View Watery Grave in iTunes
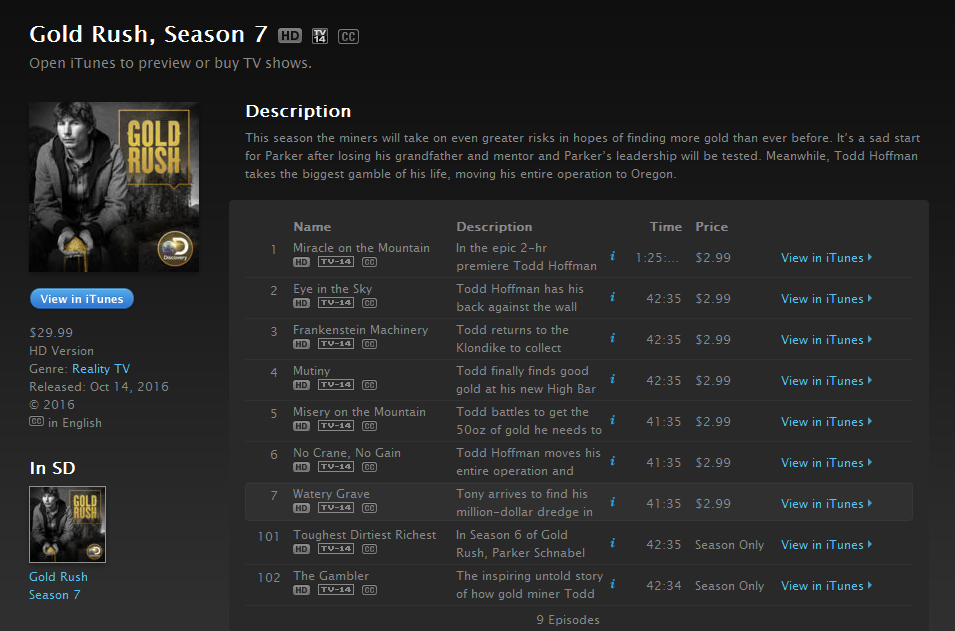 click(x=826, y=504)
